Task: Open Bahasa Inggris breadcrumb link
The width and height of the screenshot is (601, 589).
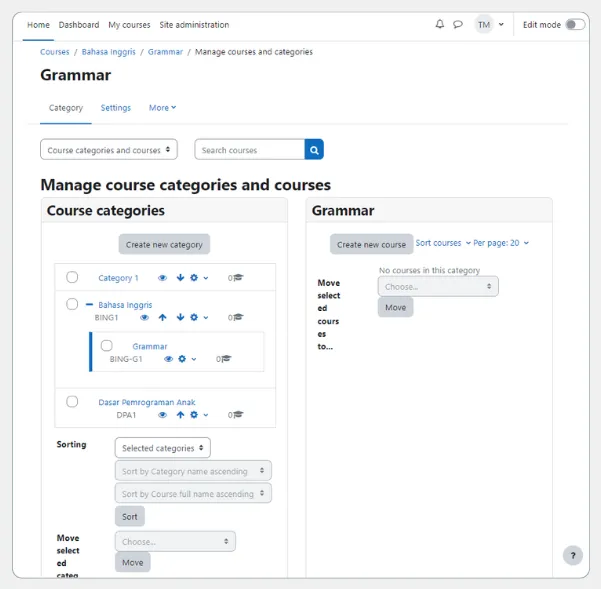Action: (108, 52)
